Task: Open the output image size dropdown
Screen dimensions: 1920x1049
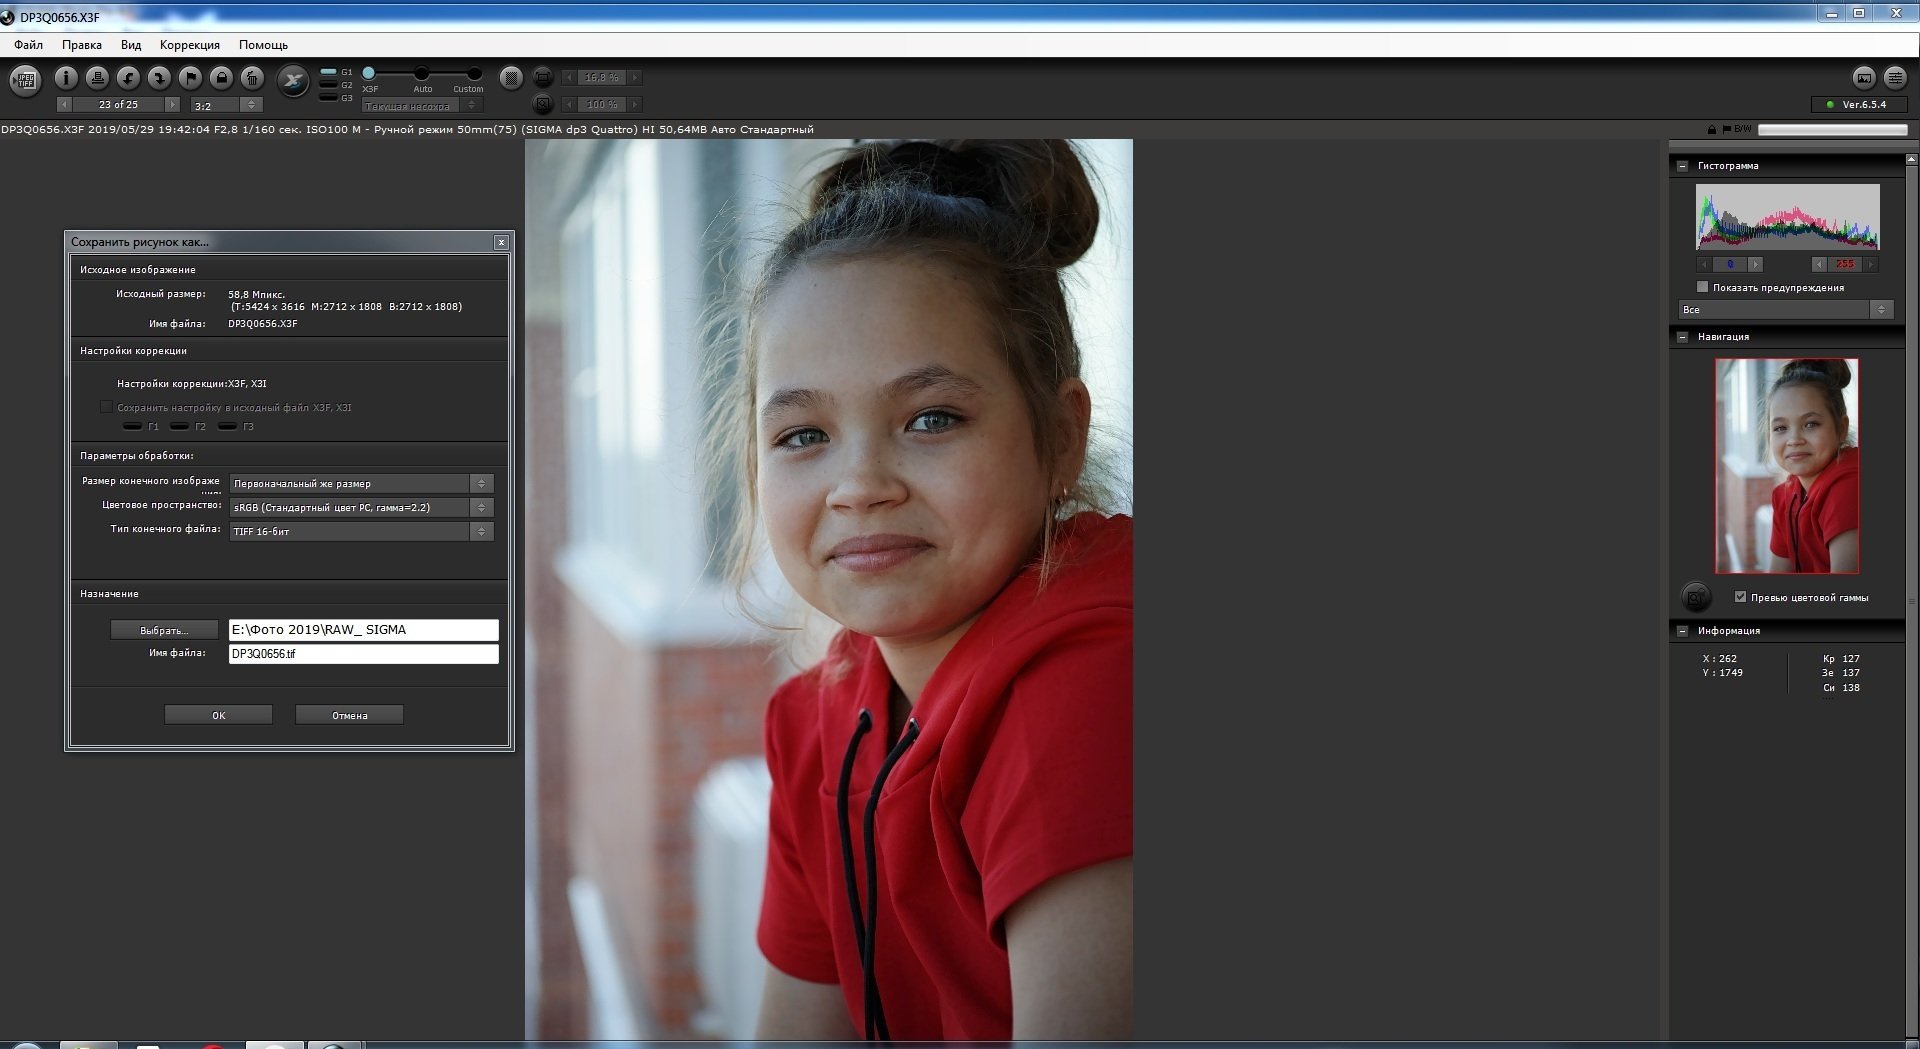Action: tap(481, 484)
